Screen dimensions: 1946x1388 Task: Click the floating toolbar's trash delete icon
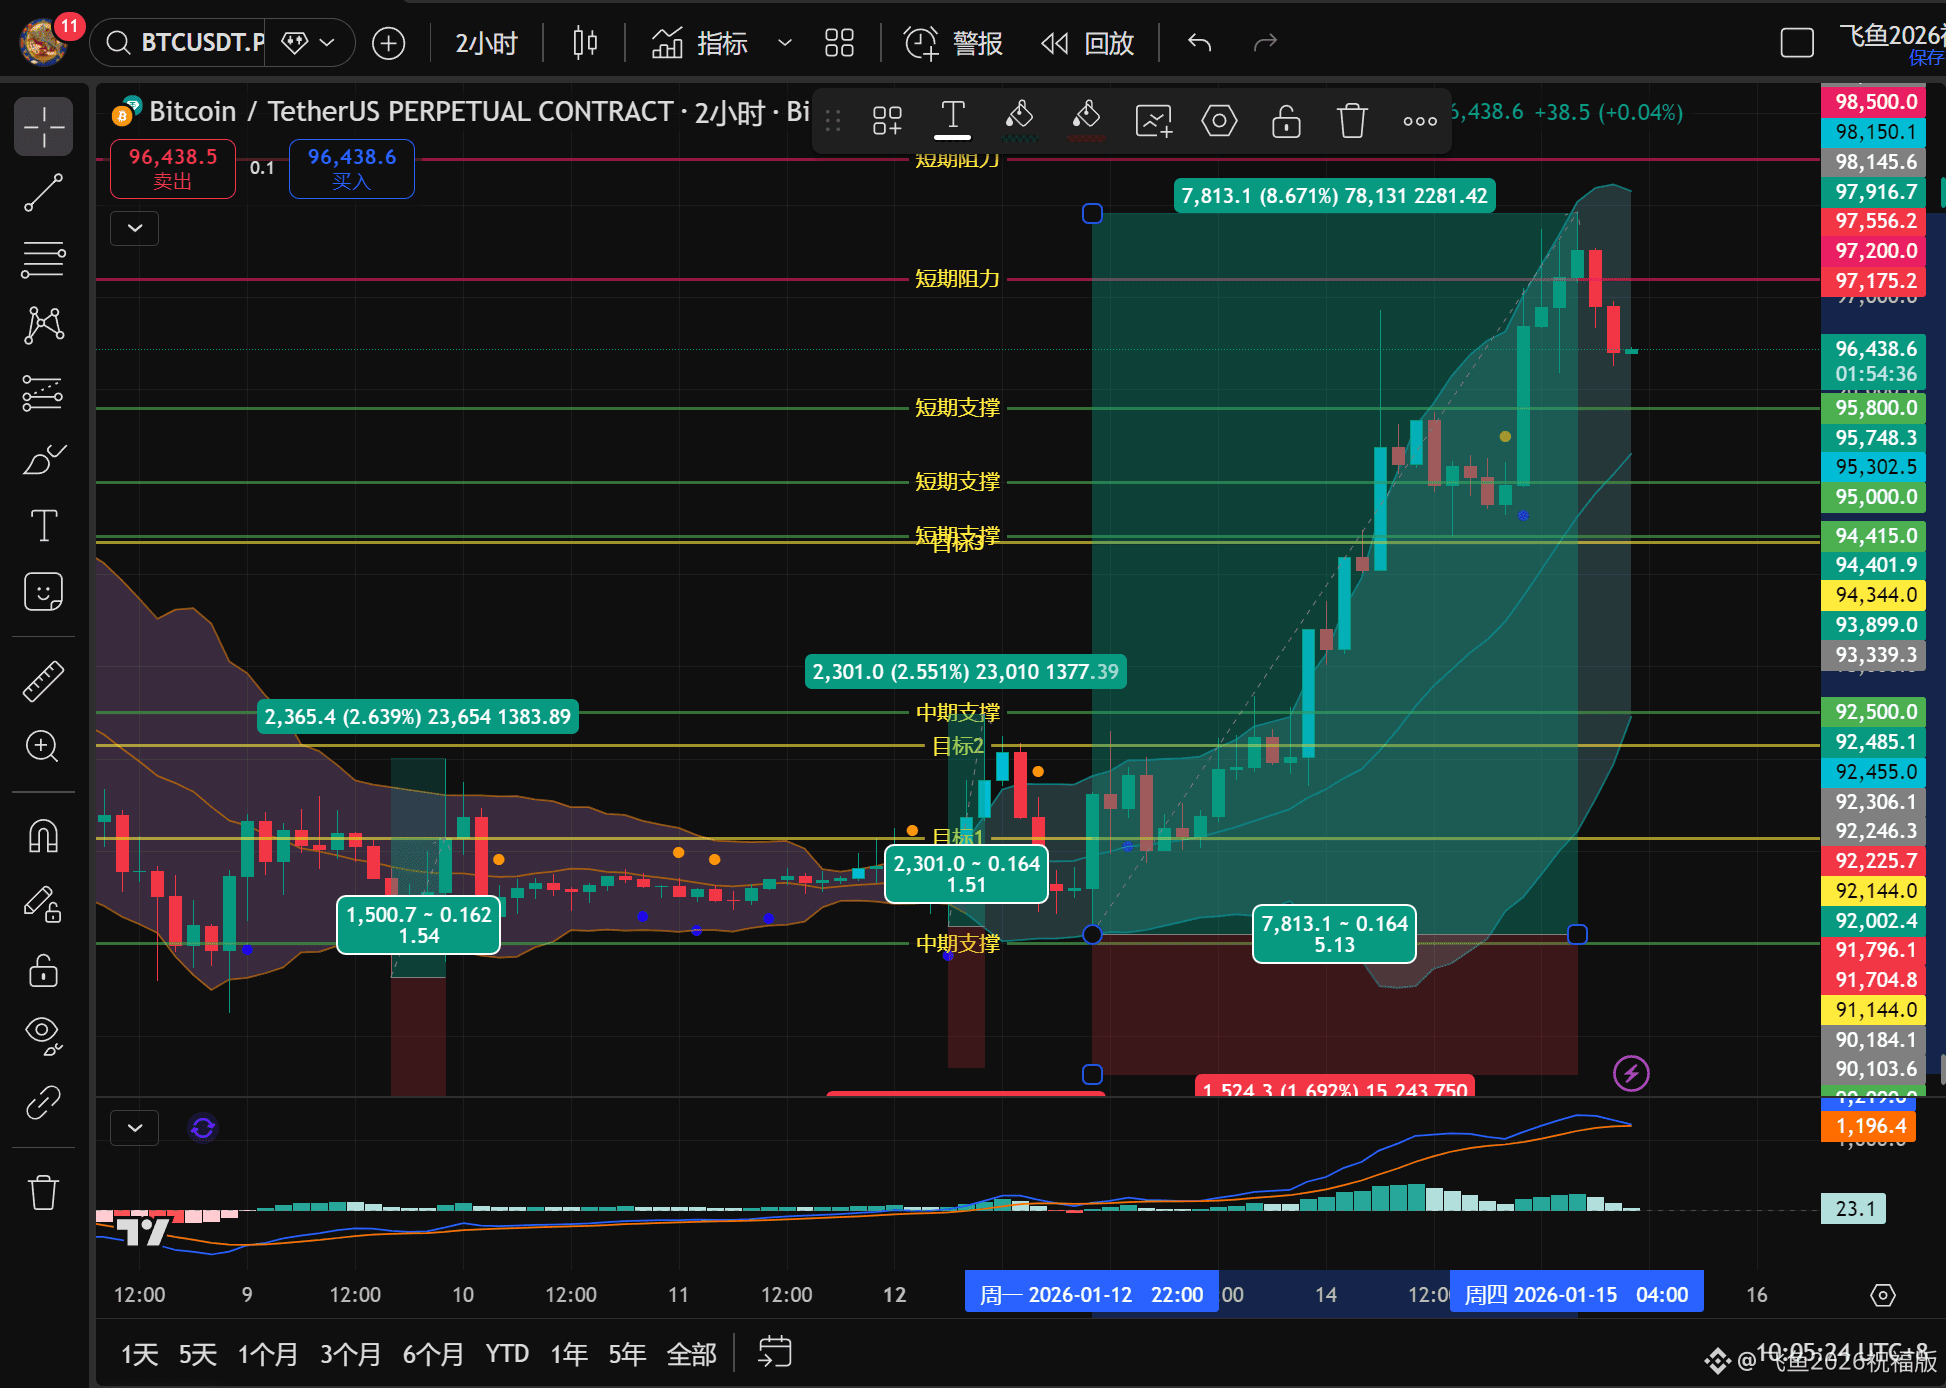[1352, 121]
